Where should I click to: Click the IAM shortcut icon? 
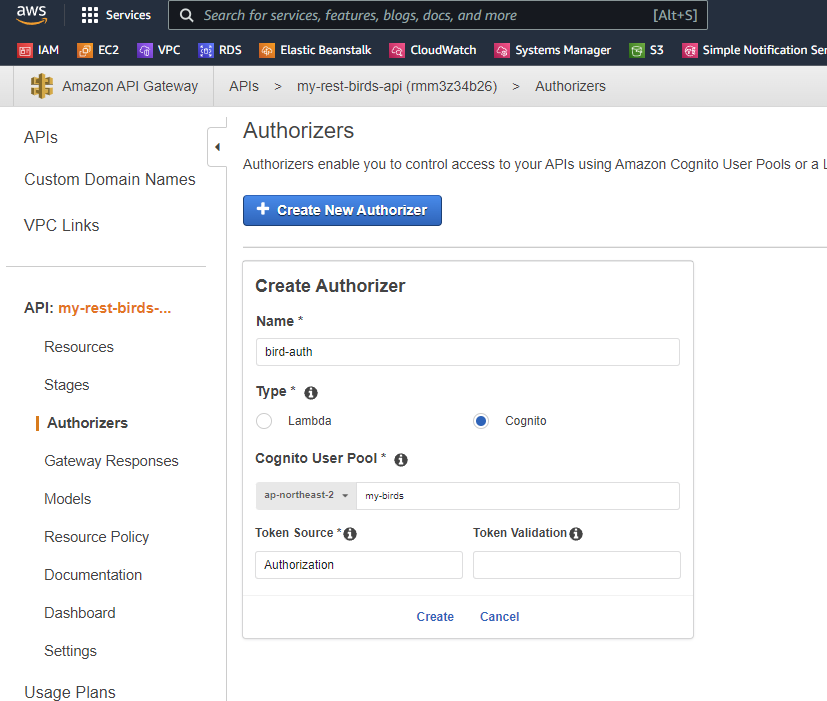coord(25,51)
